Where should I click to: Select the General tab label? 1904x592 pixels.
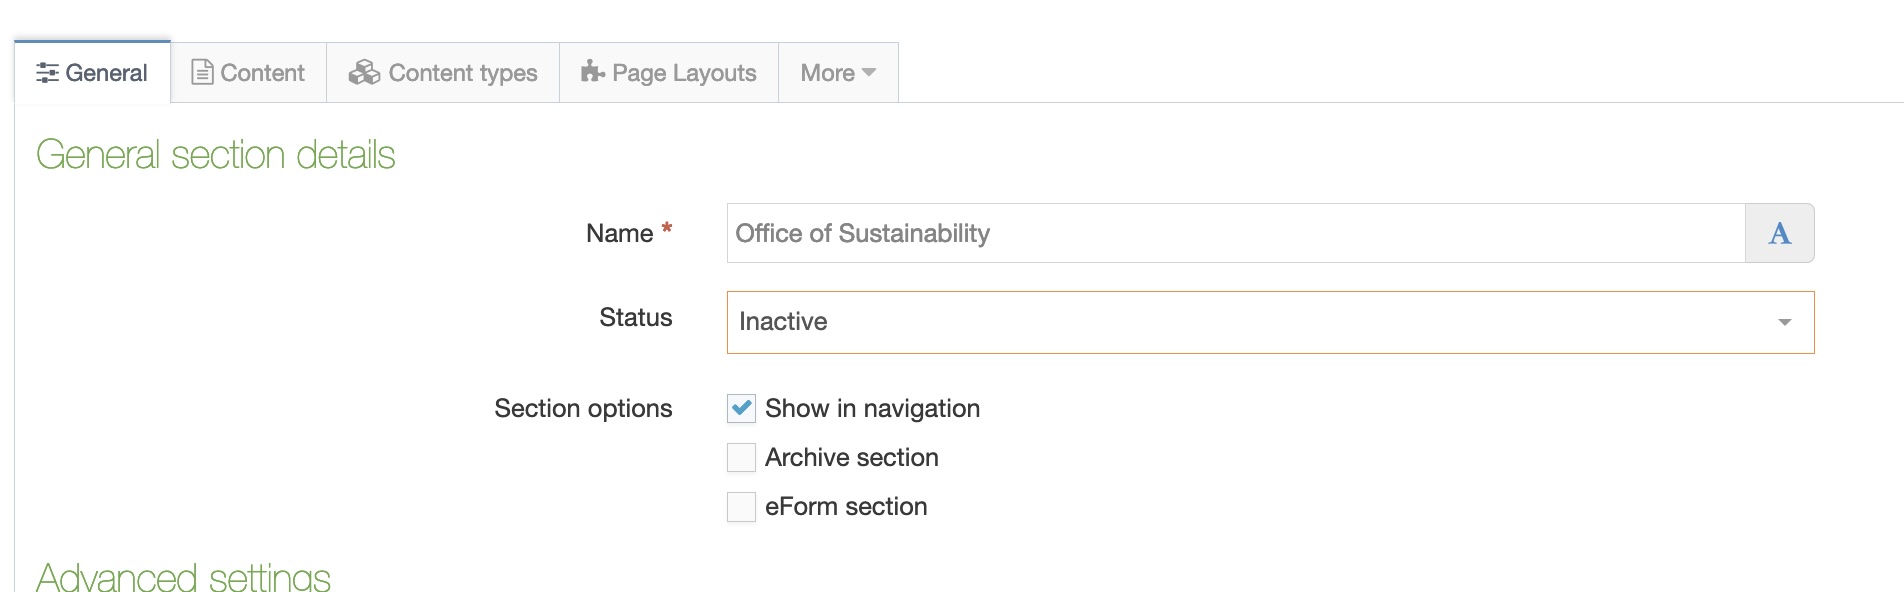(106, 73)
